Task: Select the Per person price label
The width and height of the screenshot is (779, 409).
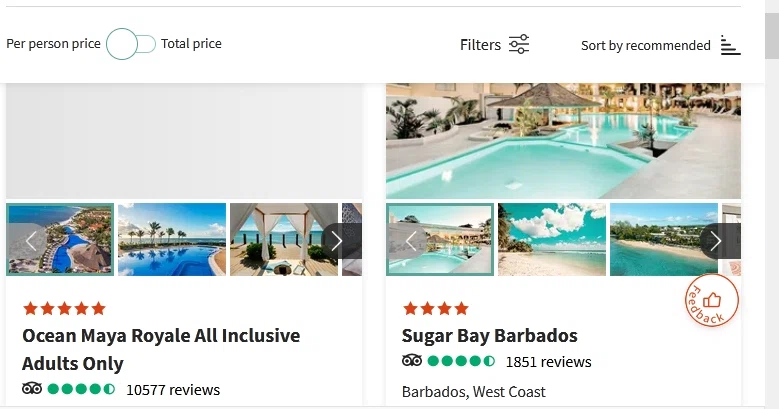Action: click(x=53, y=44)
